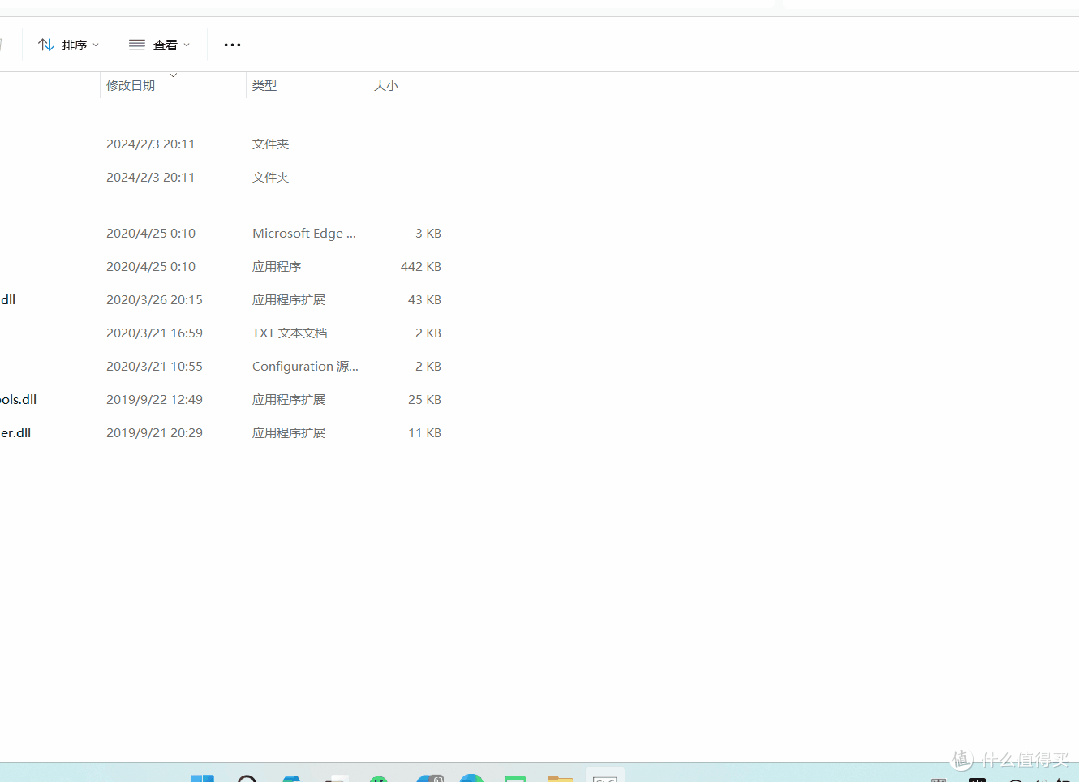Select the 2019/9/22 12:49 date cell

pyautogui.click(x=154, y=399)
